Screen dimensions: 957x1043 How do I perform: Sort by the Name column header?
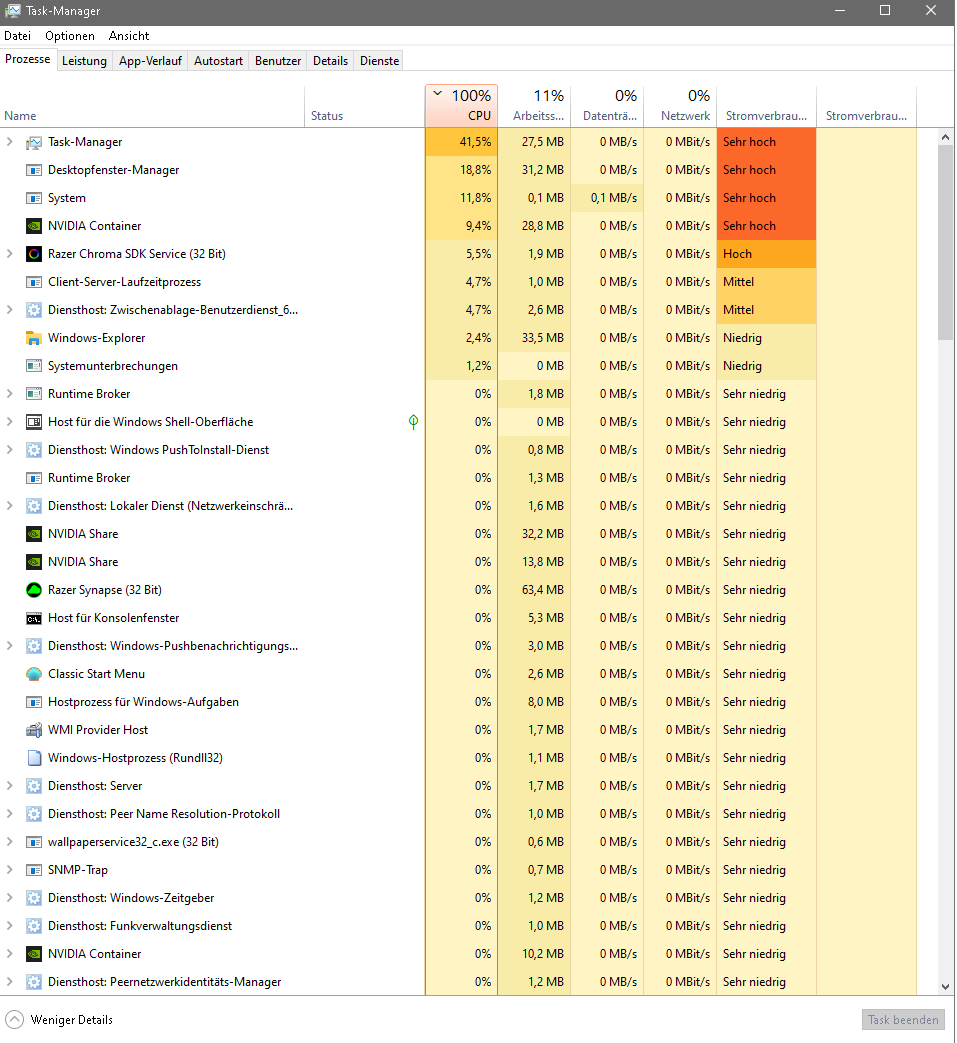click(152, 106)
